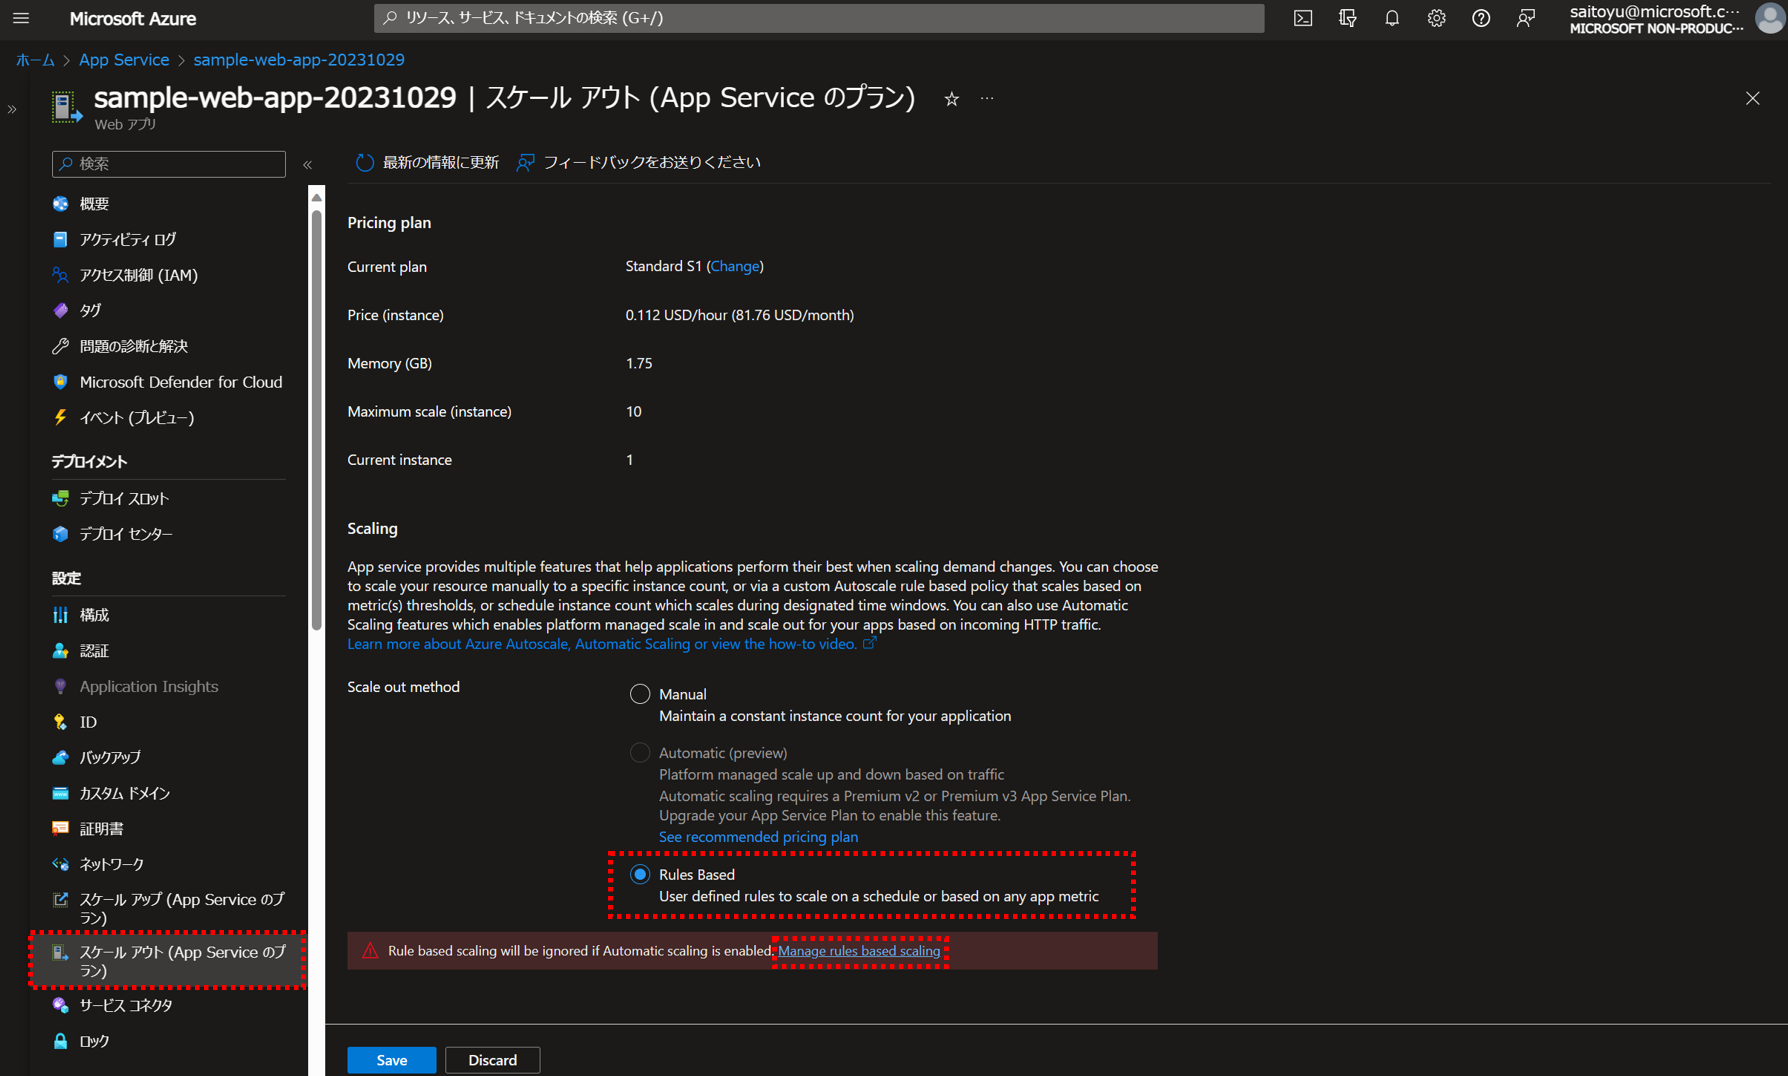1788x1076 pixels.
Task: Click the デプロイ スロット icon
Action: coord(61,498)
